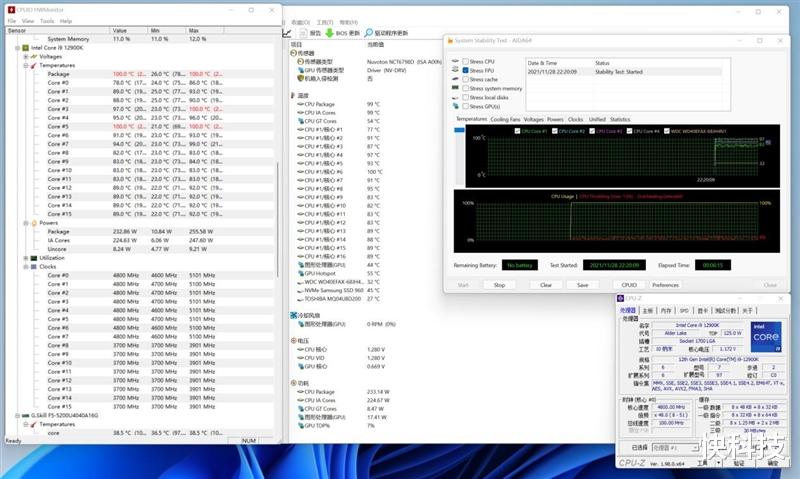The image size is (800, 479).
Task: Click the driver update magnifier icon
Action: click(x=369, y=33)
